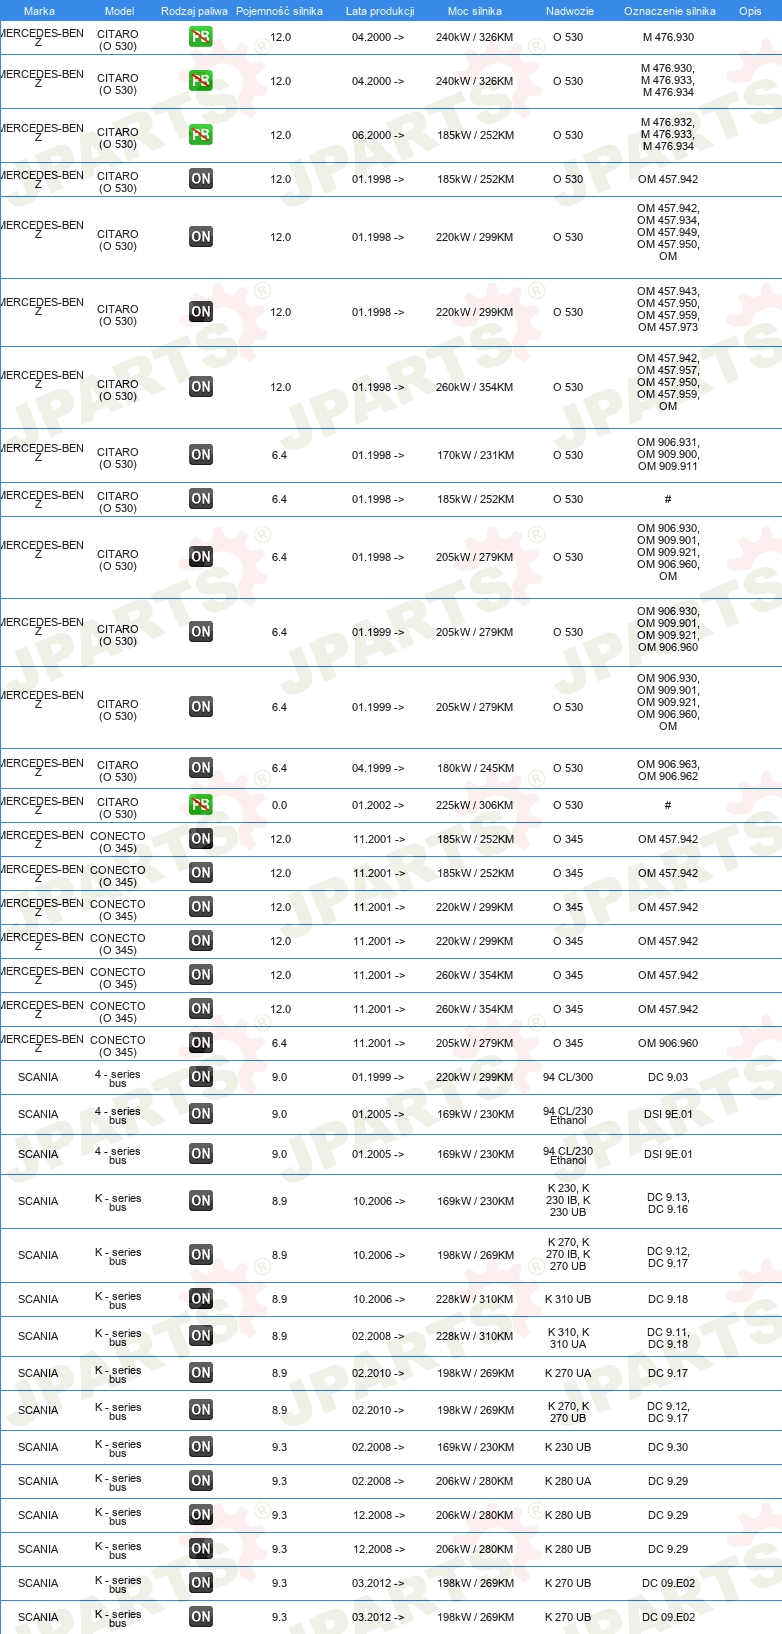Click the DC 9.30 engine code cell
The height and width of the screenshot is (1634, 782).
[x=668, y=1447]
